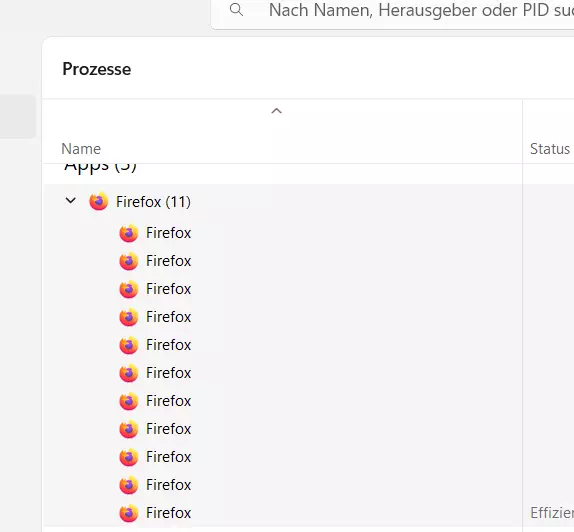Collapse the Firefox (11) process group

pyautogui.click(x=70, y=201)
